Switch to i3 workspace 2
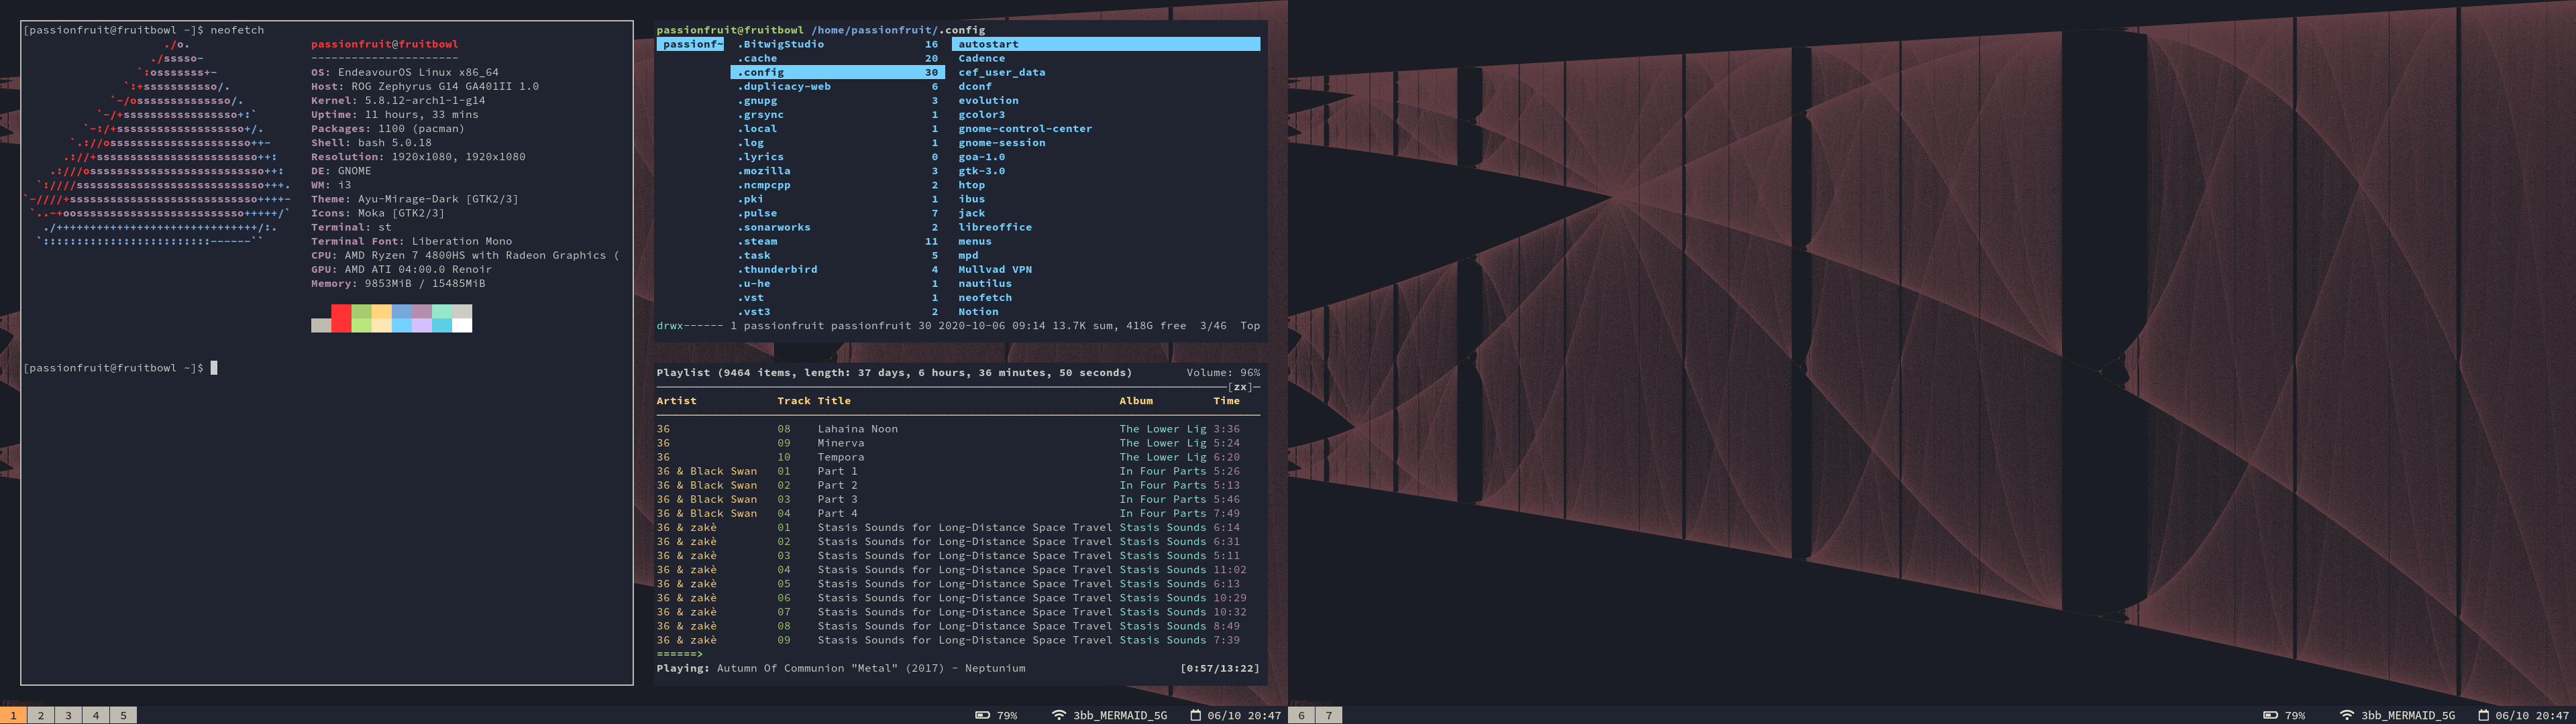 click(x=41, y=715)
